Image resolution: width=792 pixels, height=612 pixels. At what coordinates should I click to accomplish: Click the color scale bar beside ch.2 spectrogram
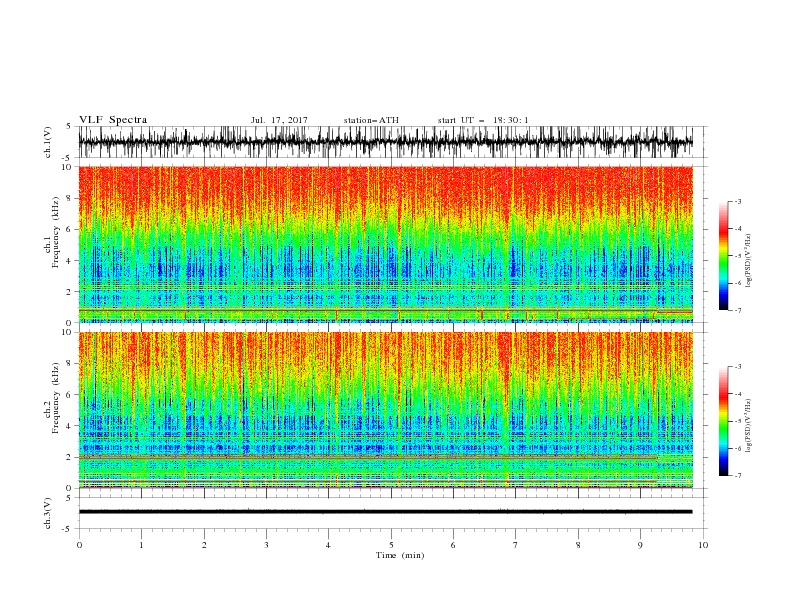723,421
